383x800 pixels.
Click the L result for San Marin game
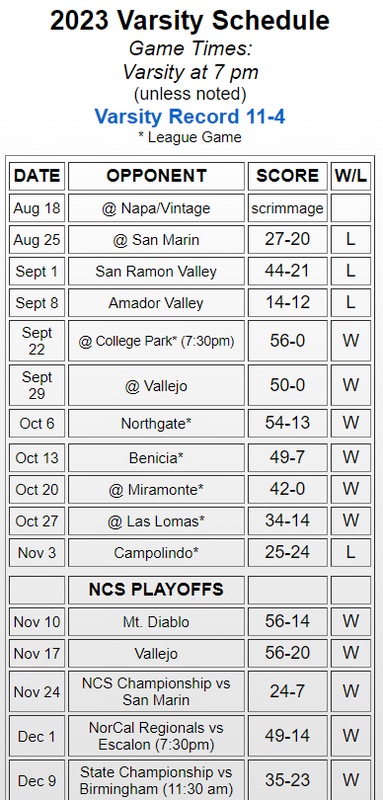click(351, 240)
